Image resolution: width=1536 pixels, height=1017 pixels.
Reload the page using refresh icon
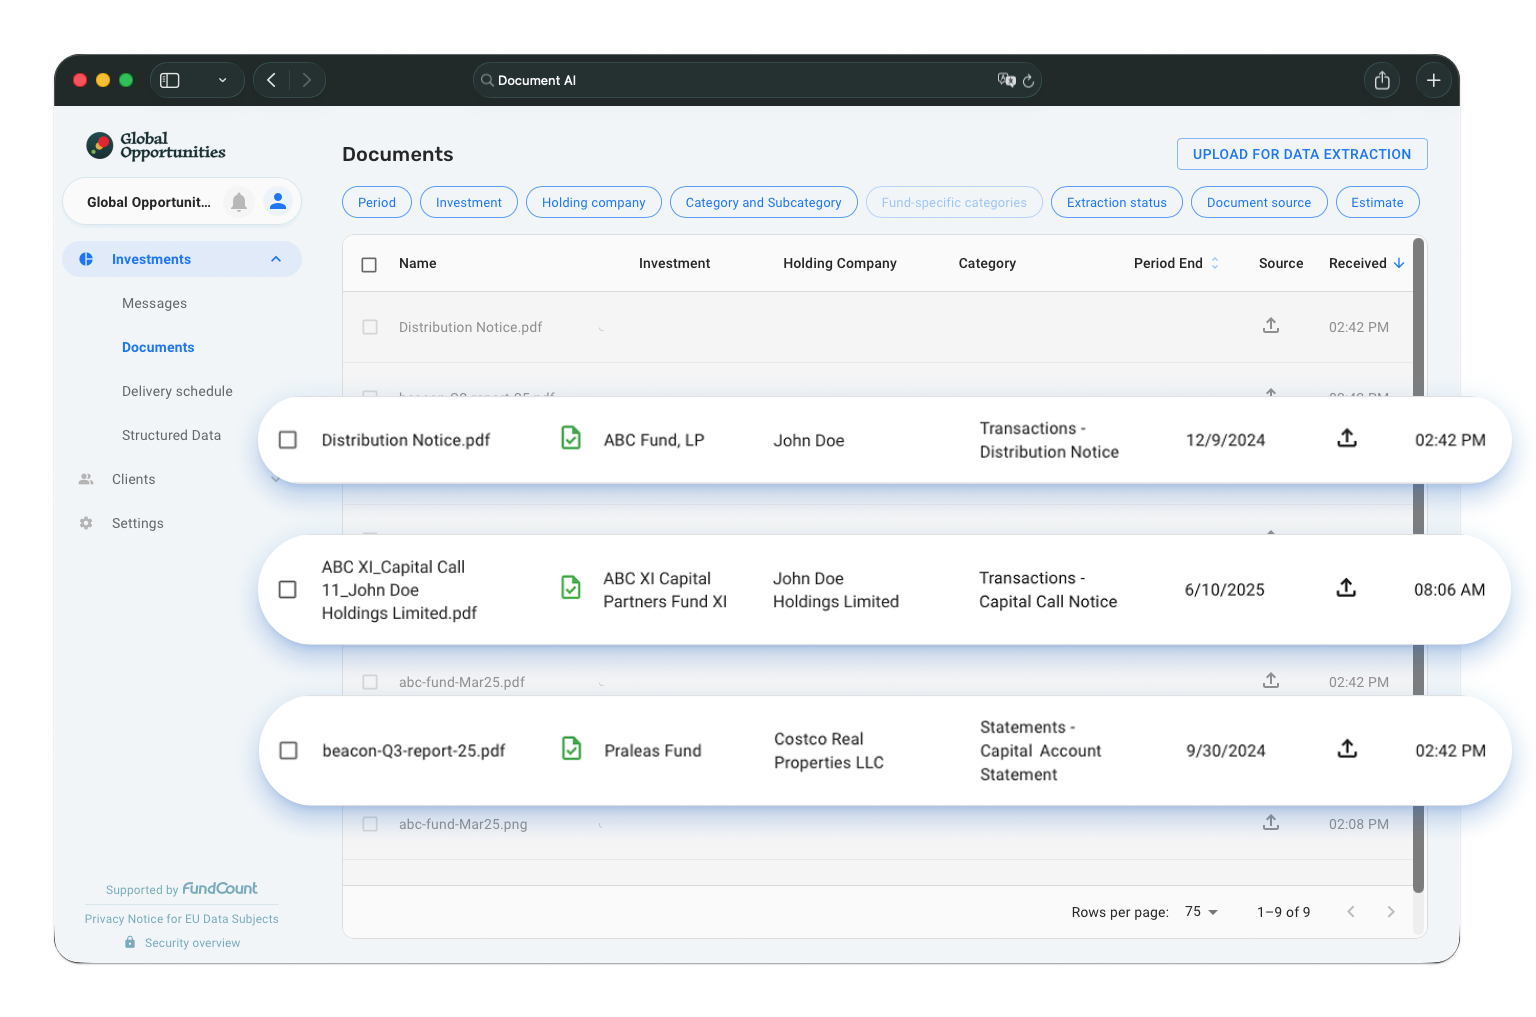pos(1028,81)
